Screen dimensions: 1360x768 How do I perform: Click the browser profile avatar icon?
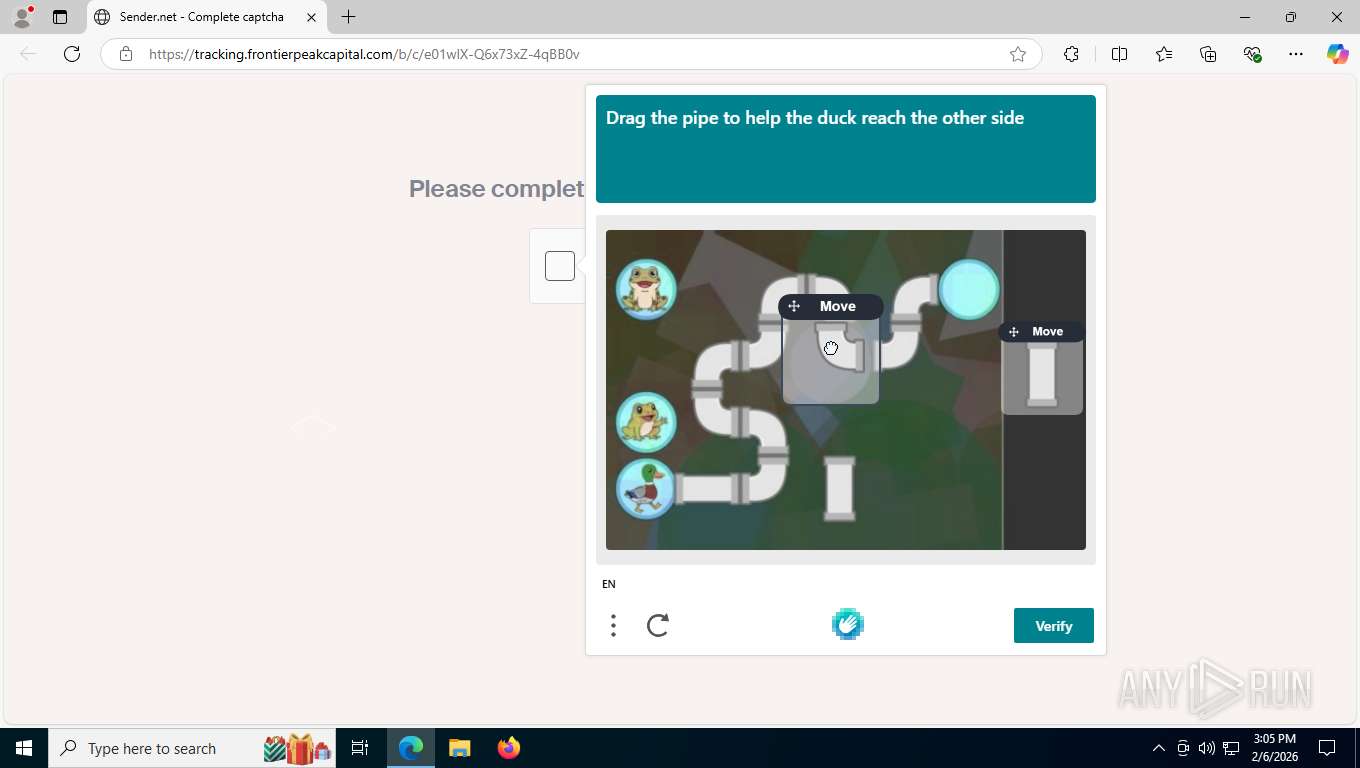click(22, 17)
